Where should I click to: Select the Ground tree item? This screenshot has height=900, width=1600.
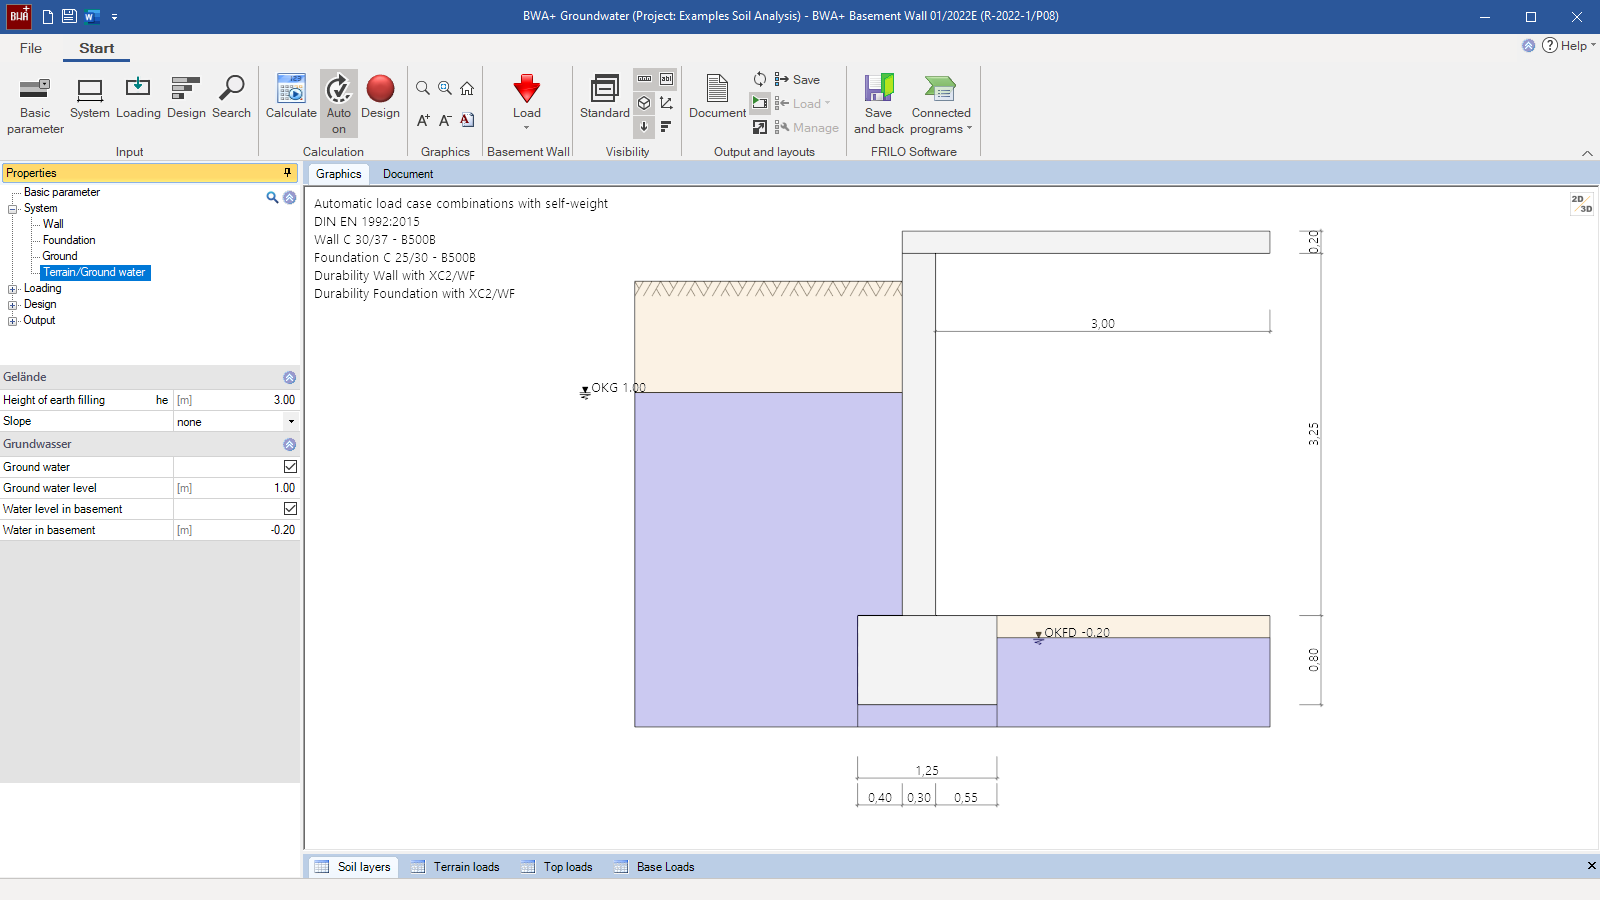[x=60, y=256]
